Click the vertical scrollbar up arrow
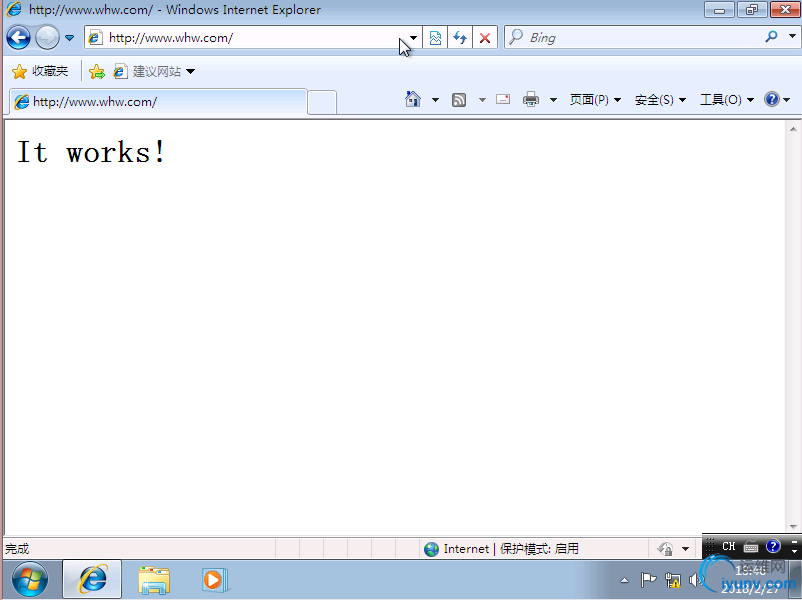This screenshot has height=600, width=802. (793, 129)
